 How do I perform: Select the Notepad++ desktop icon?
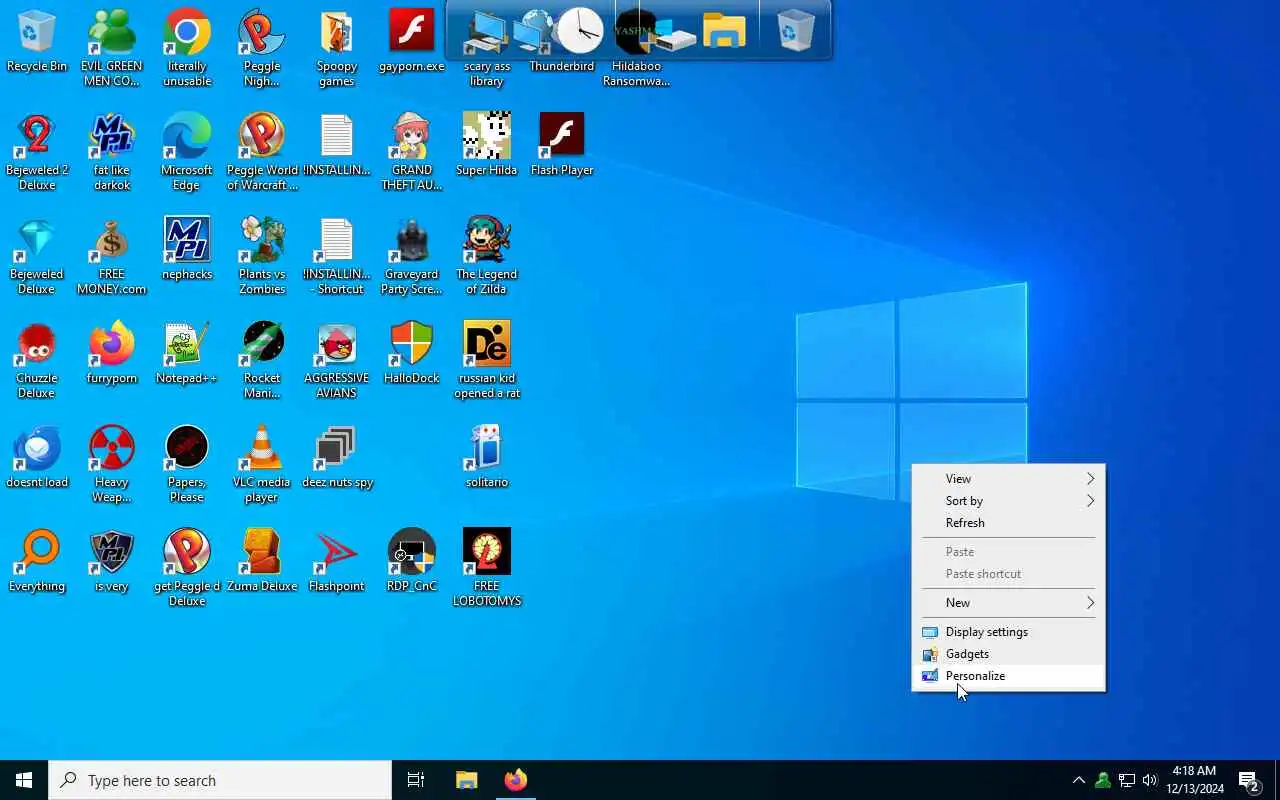187,353
